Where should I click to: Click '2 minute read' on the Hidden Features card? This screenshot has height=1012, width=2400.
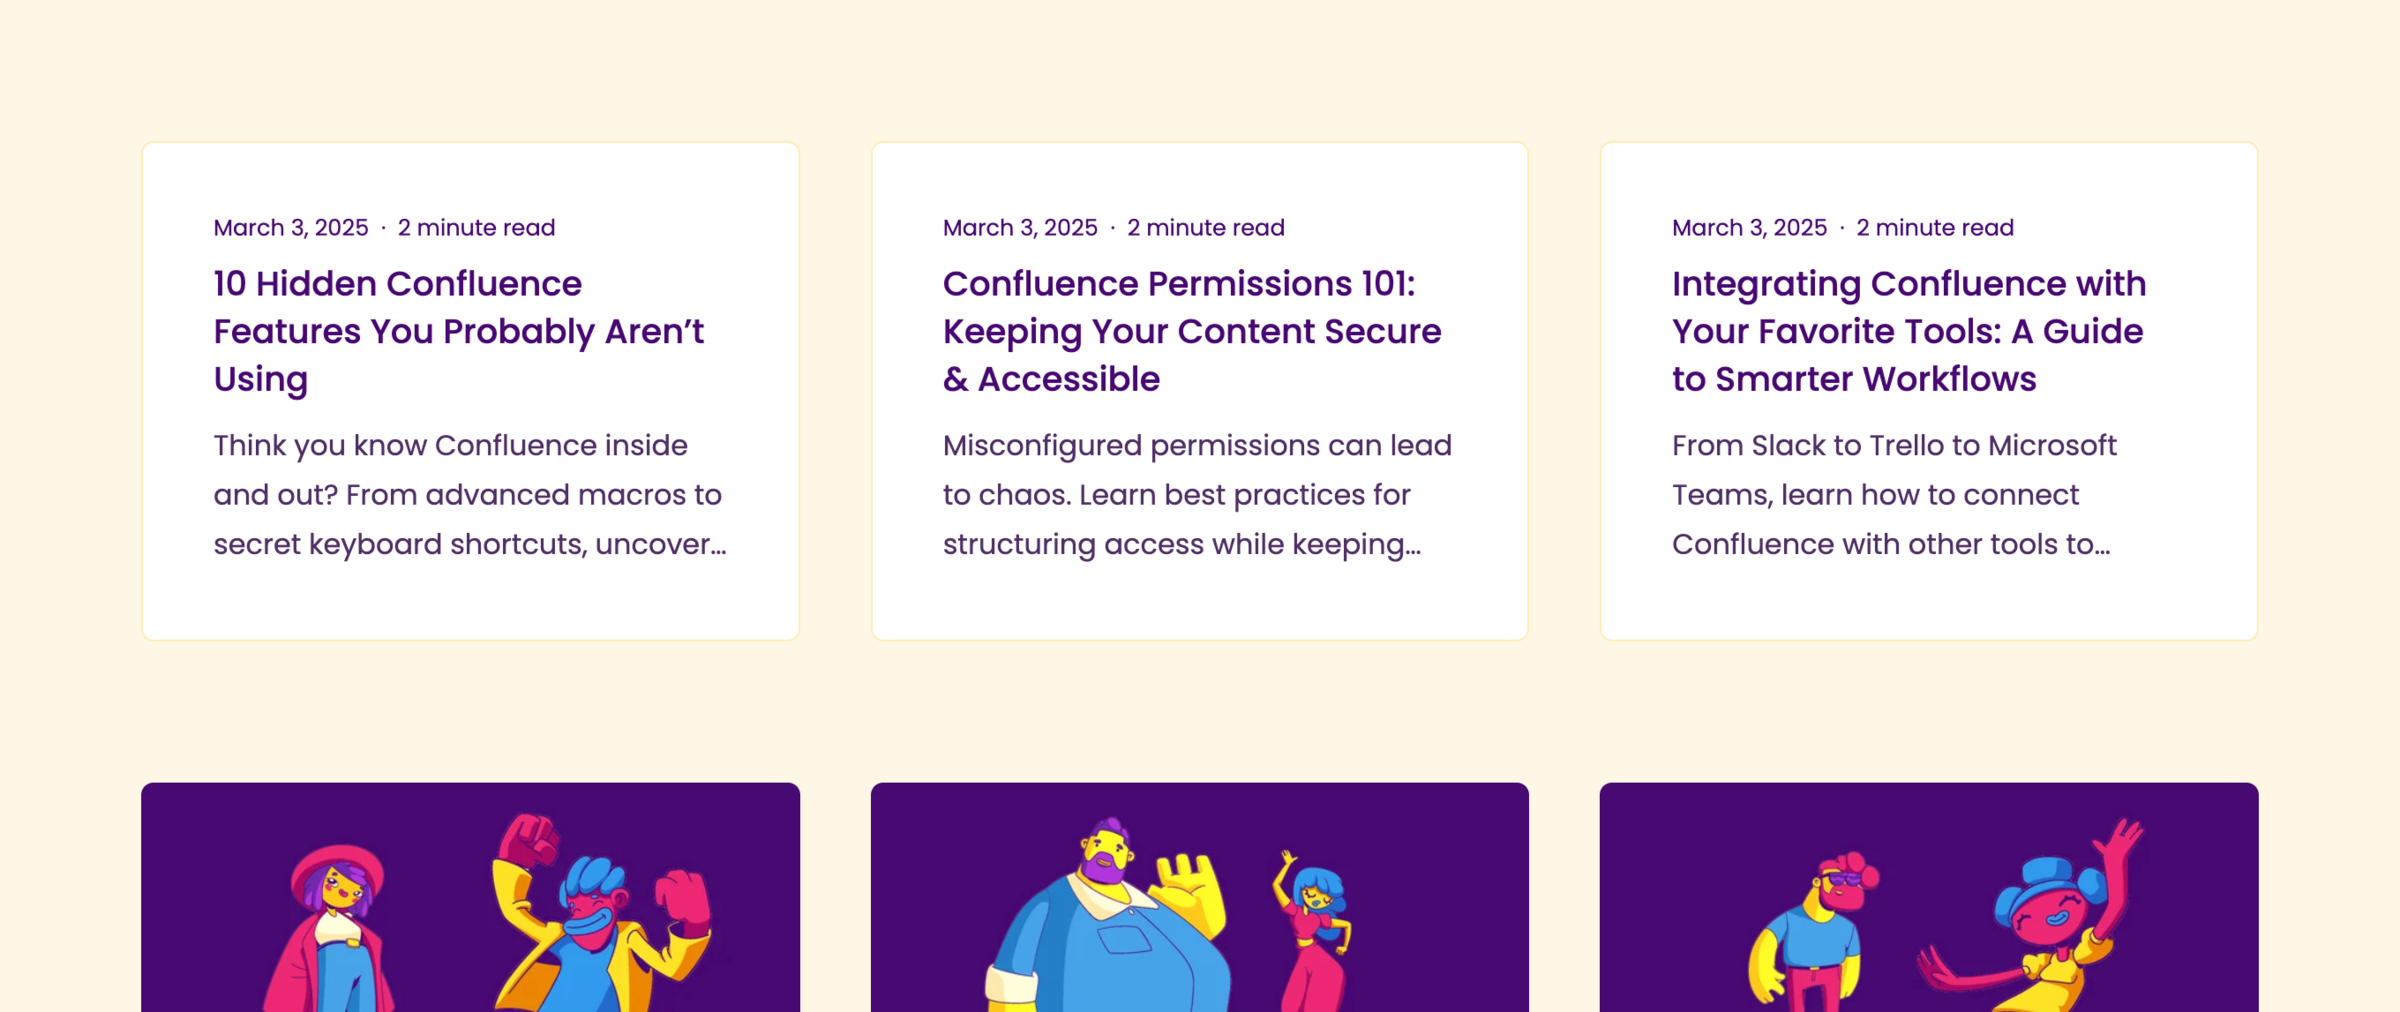coord(476,228)
